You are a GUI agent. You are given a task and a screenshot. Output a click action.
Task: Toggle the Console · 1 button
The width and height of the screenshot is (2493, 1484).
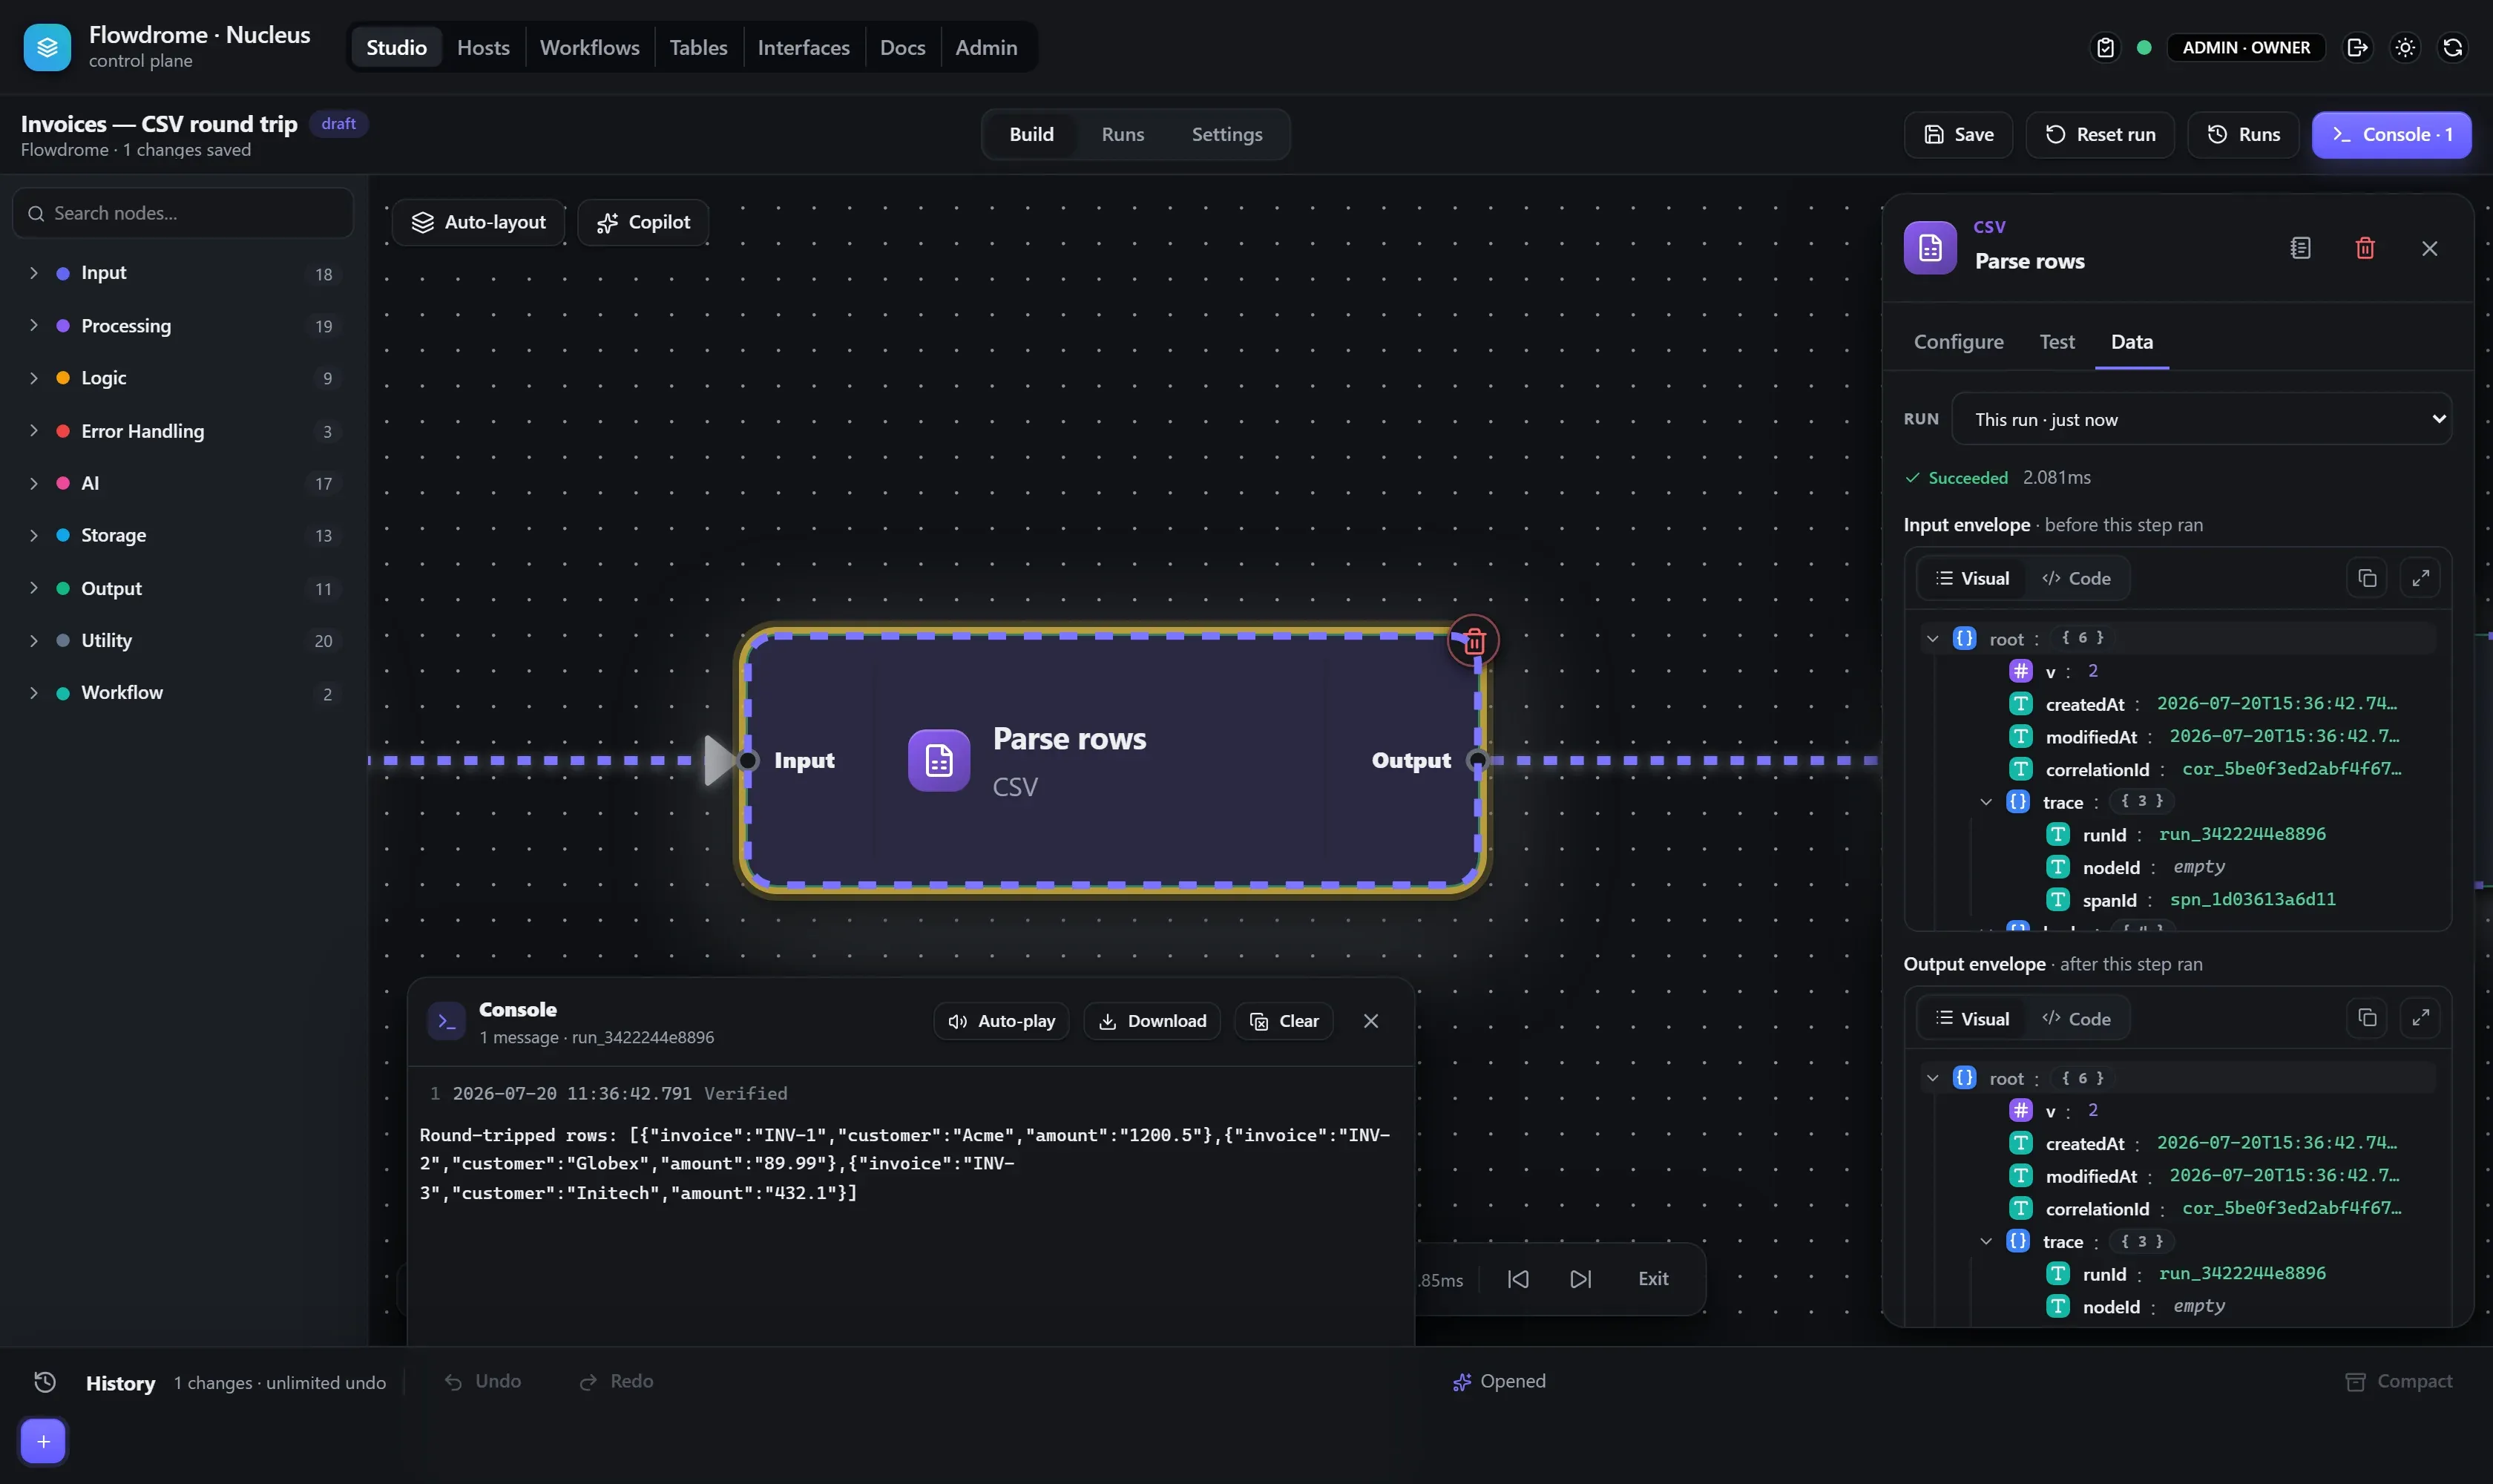tap(2391, 134)
